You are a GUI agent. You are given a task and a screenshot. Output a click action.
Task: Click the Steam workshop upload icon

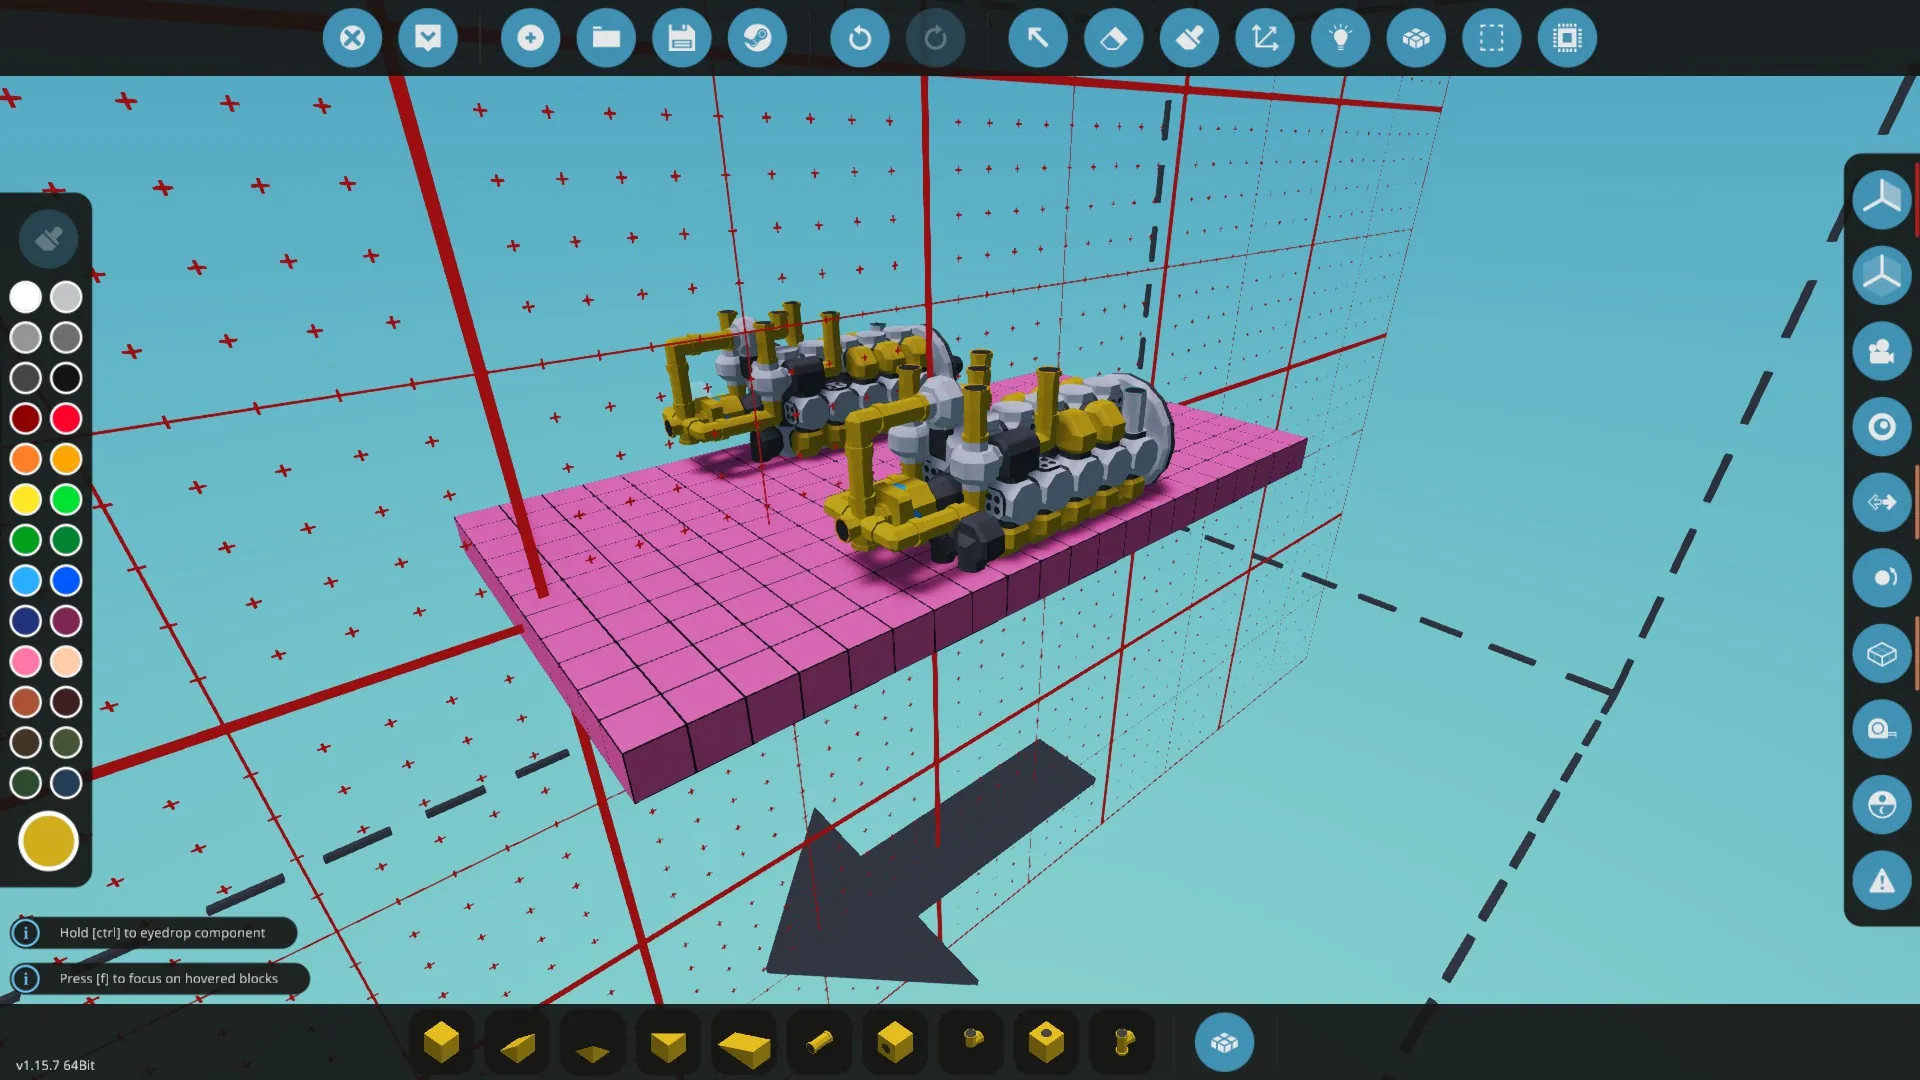click(757, 38)
